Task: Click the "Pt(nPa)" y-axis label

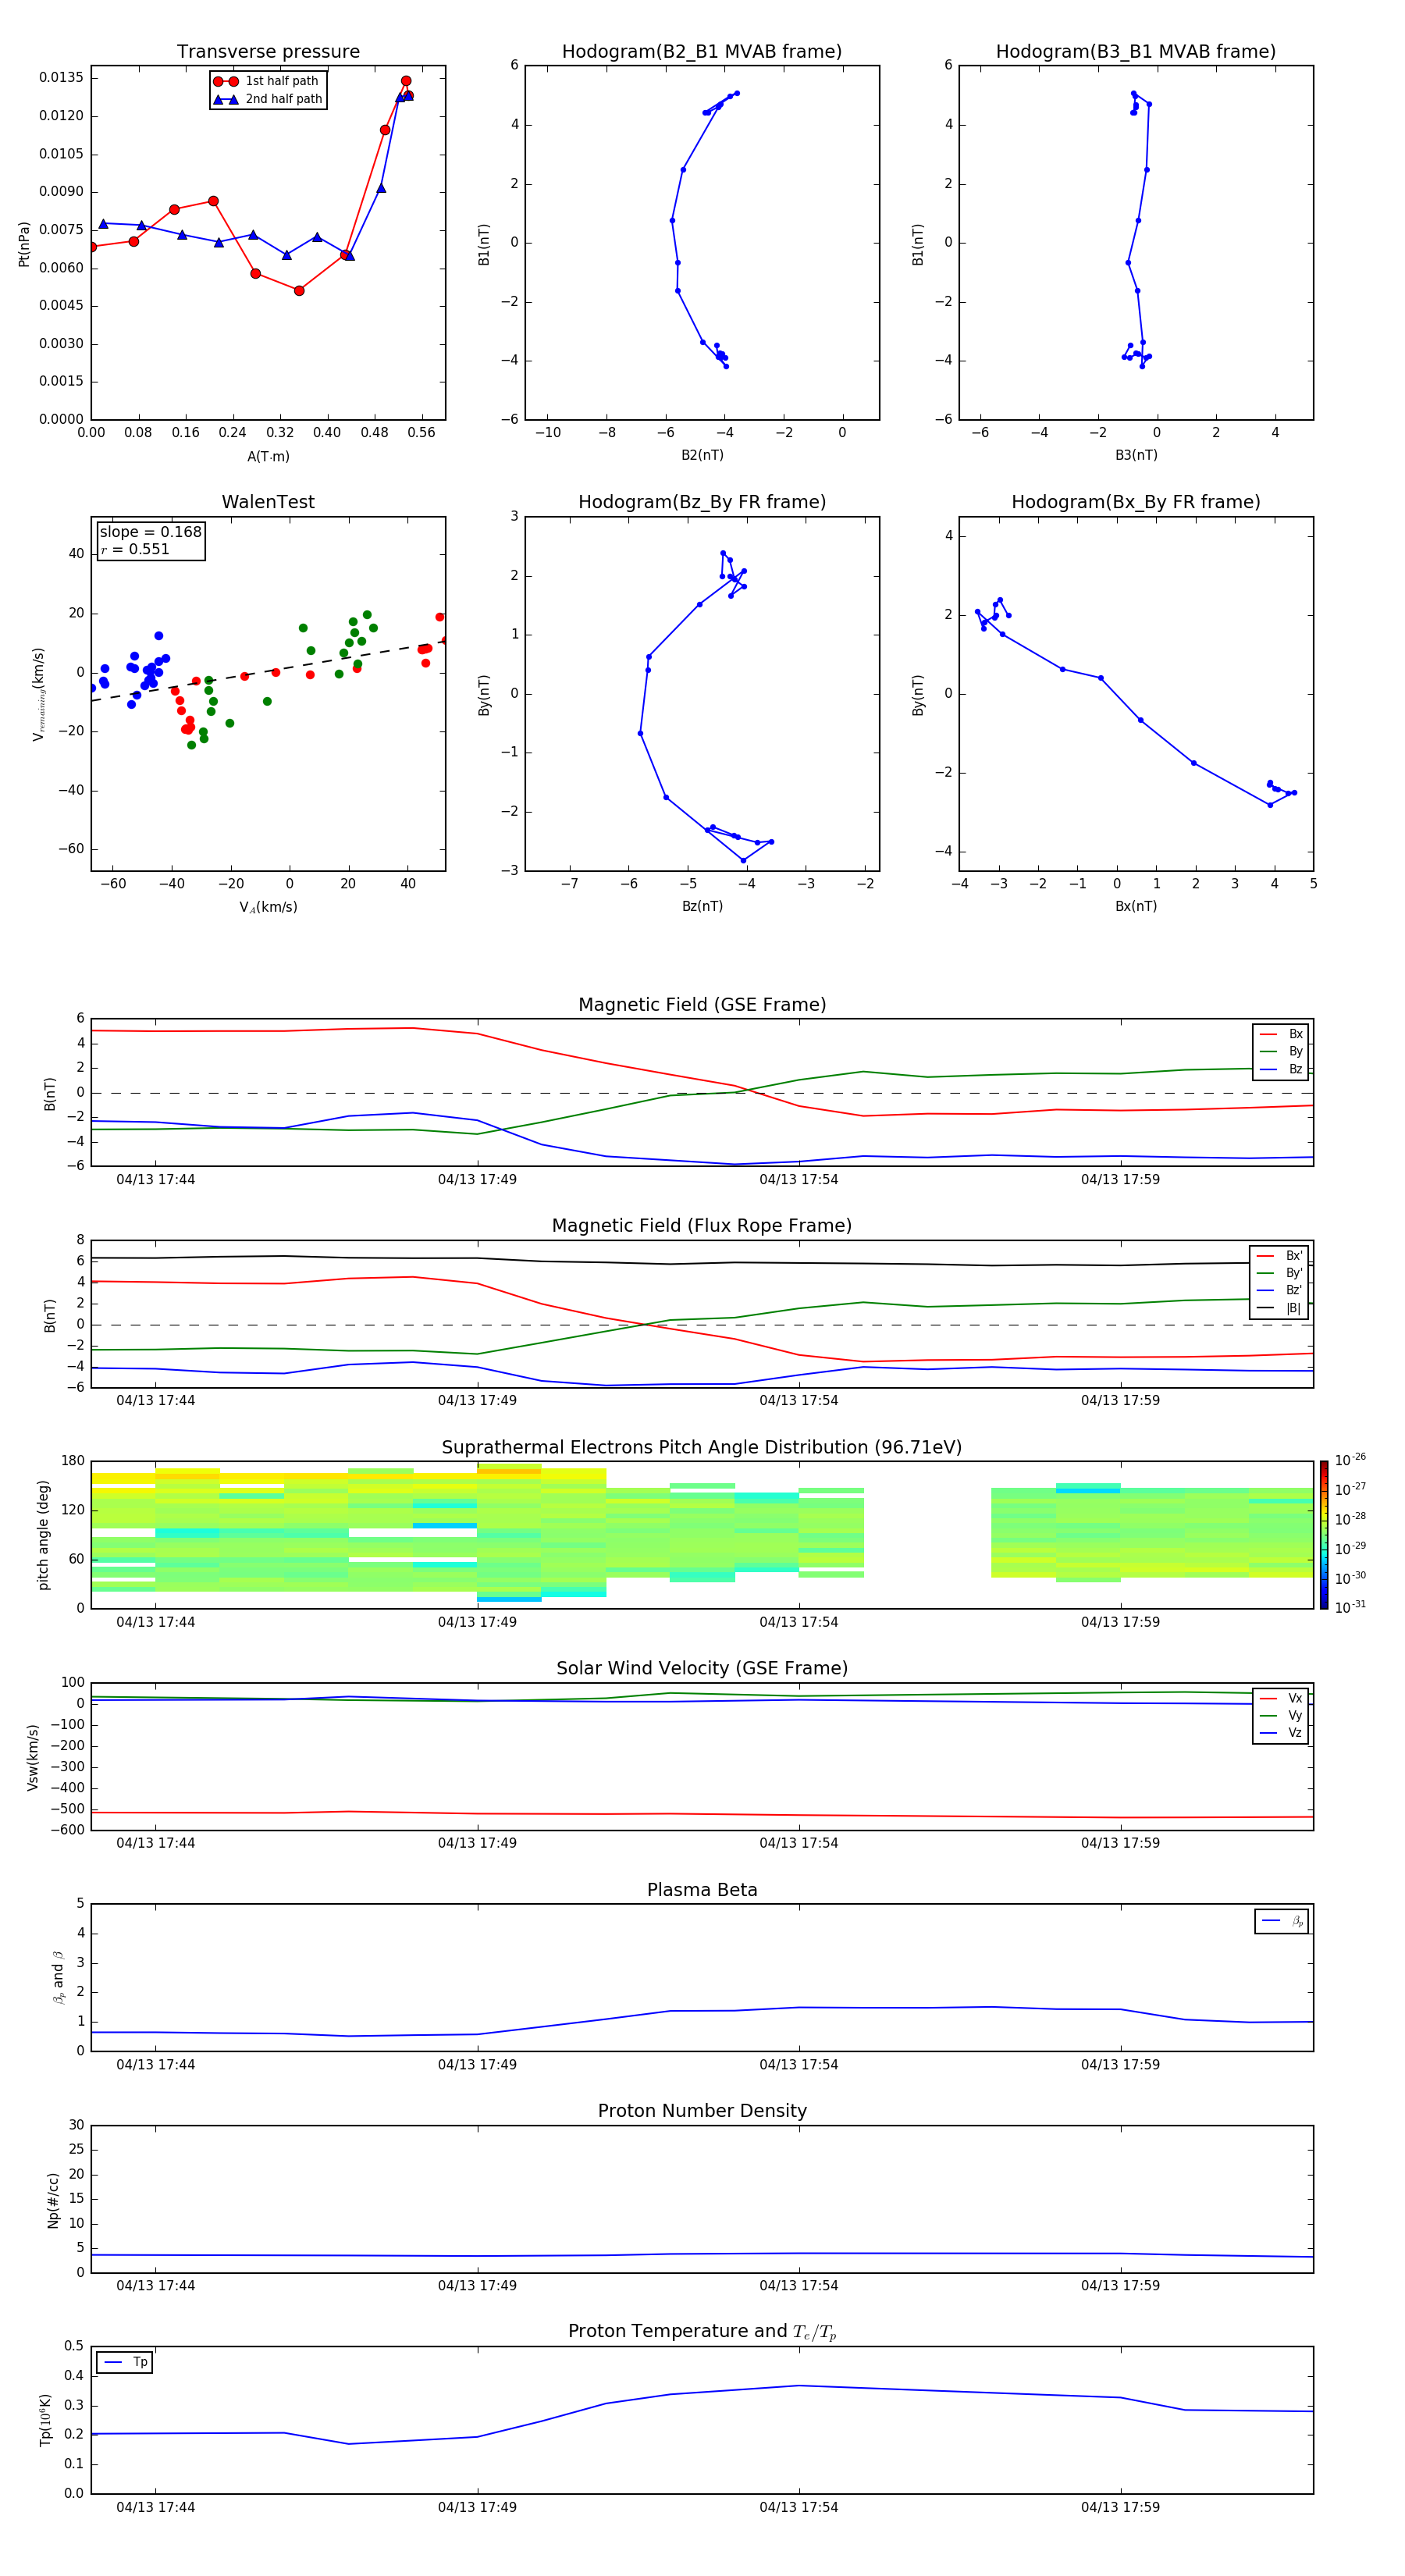Action: coord(24,244)
